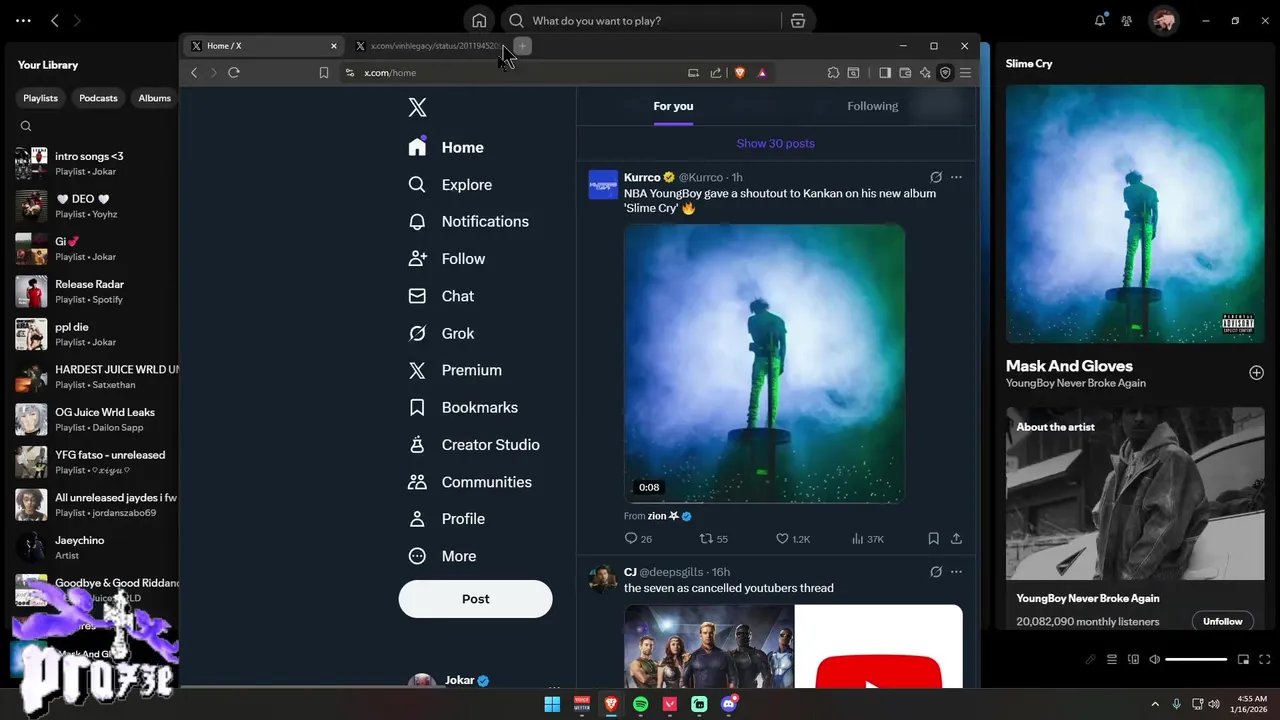
Task: Toggle the browser sidebar panel
Action: point(885,72)
